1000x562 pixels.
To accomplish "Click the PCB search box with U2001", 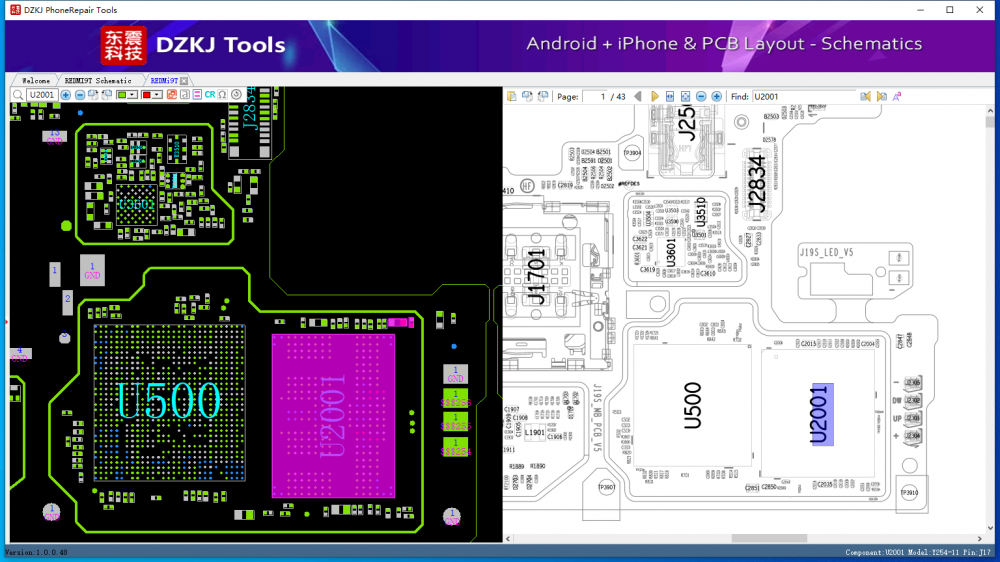I will 42,95.
